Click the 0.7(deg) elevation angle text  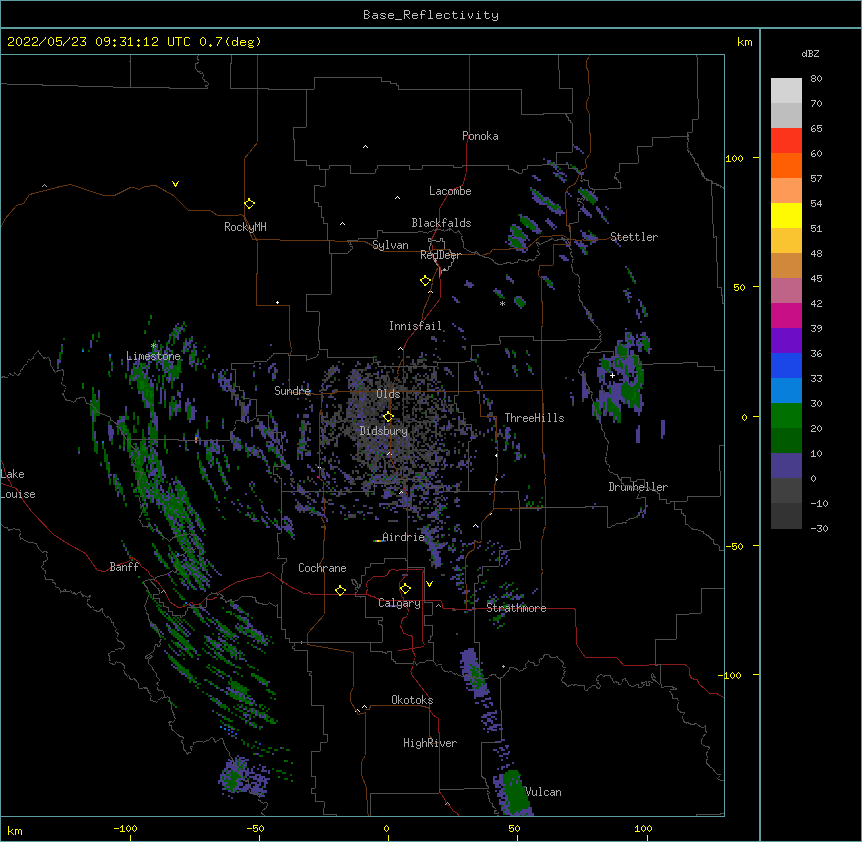click(x=230, y=42)
